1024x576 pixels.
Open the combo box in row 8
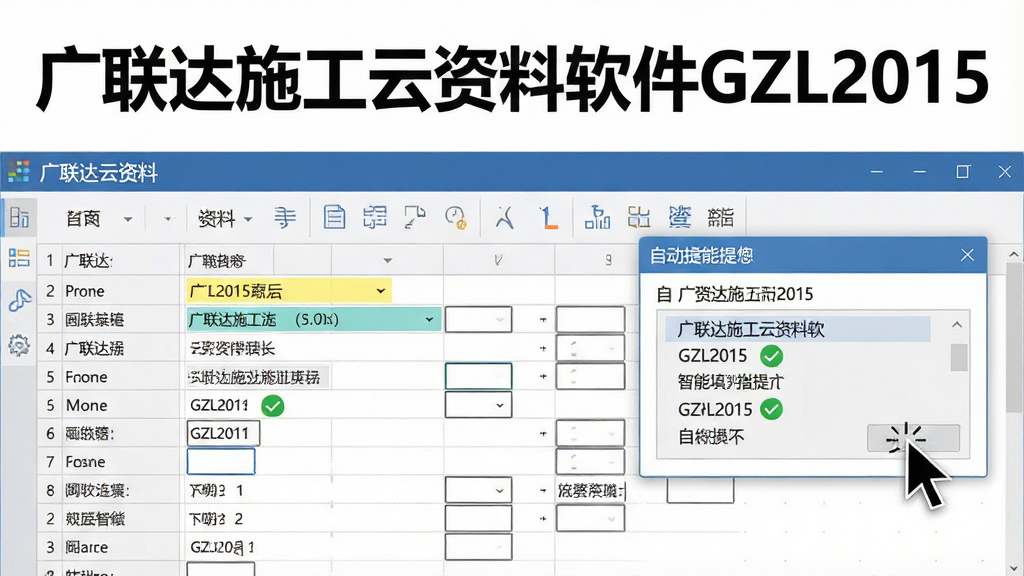point(478,490)
